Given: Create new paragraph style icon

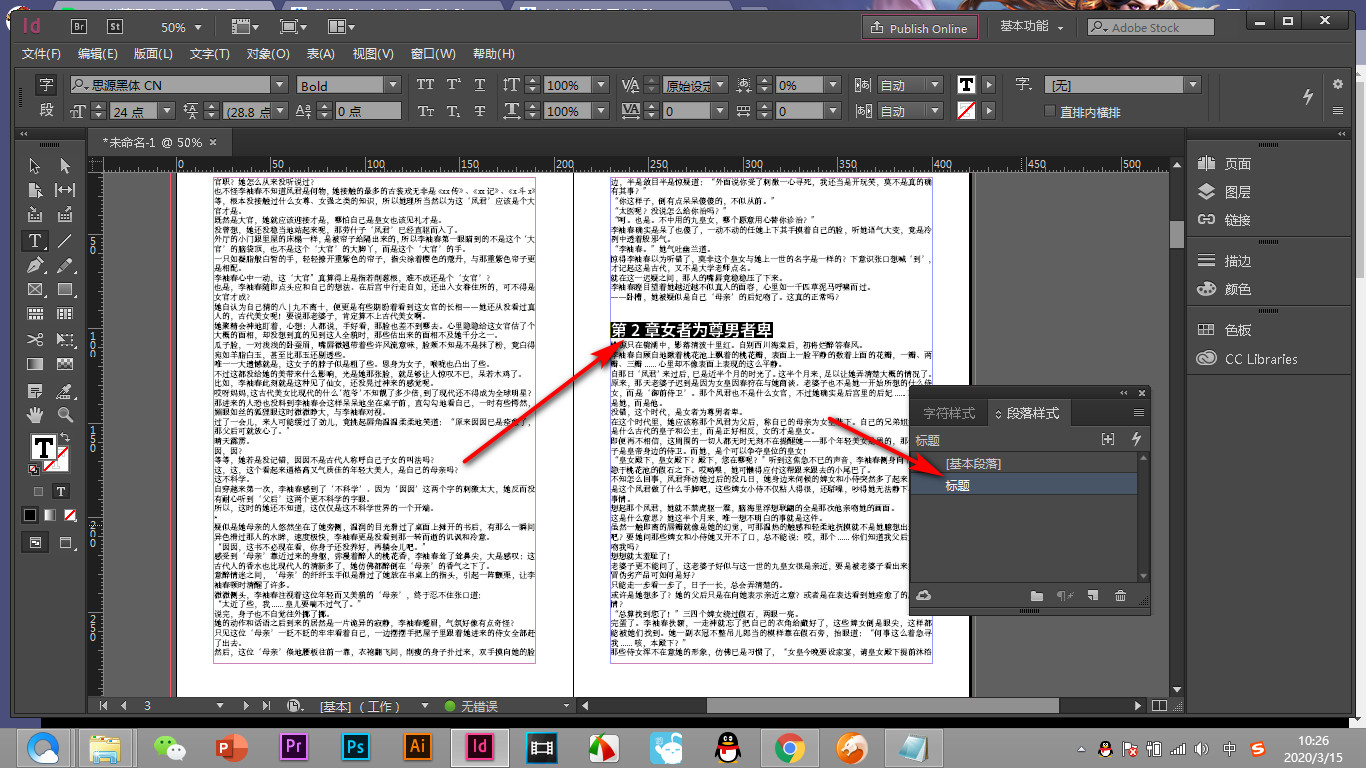Looking at the screenshot, I should pyautogui.click(x=1092, y=596).
